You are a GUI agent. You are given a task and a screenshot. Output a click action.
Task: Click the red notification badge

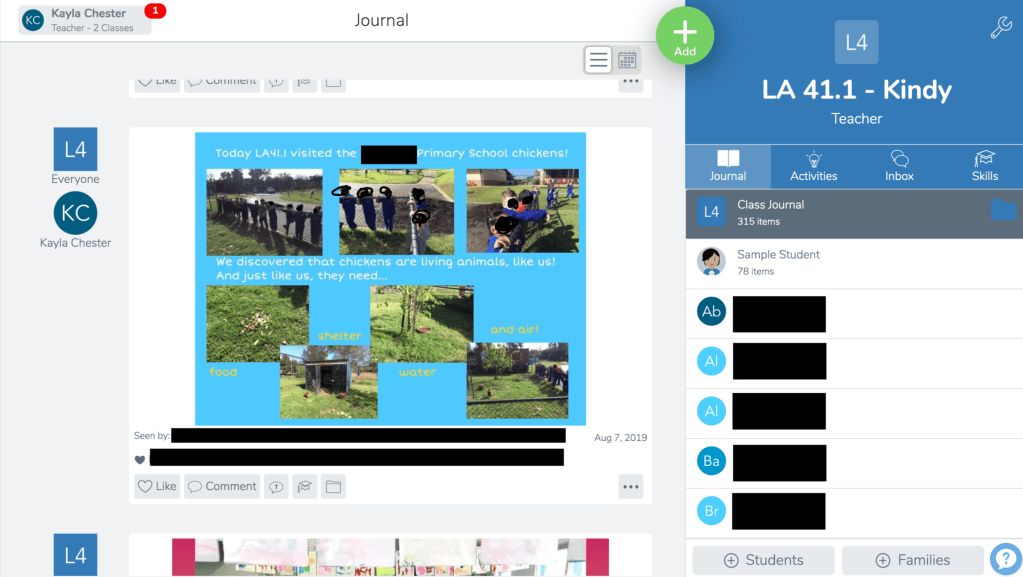click(x=155, y=11)
